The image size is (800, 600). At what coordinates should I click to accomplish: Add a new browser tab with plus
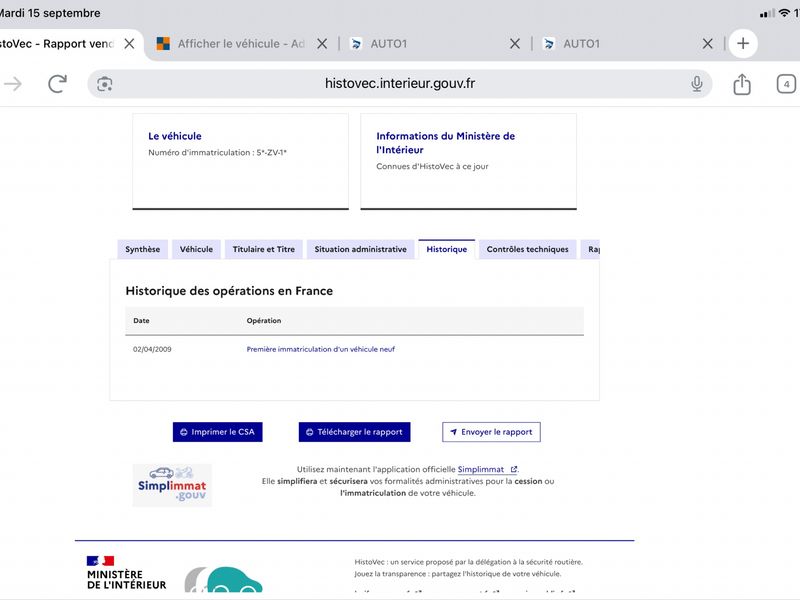[x=743, y=43]
